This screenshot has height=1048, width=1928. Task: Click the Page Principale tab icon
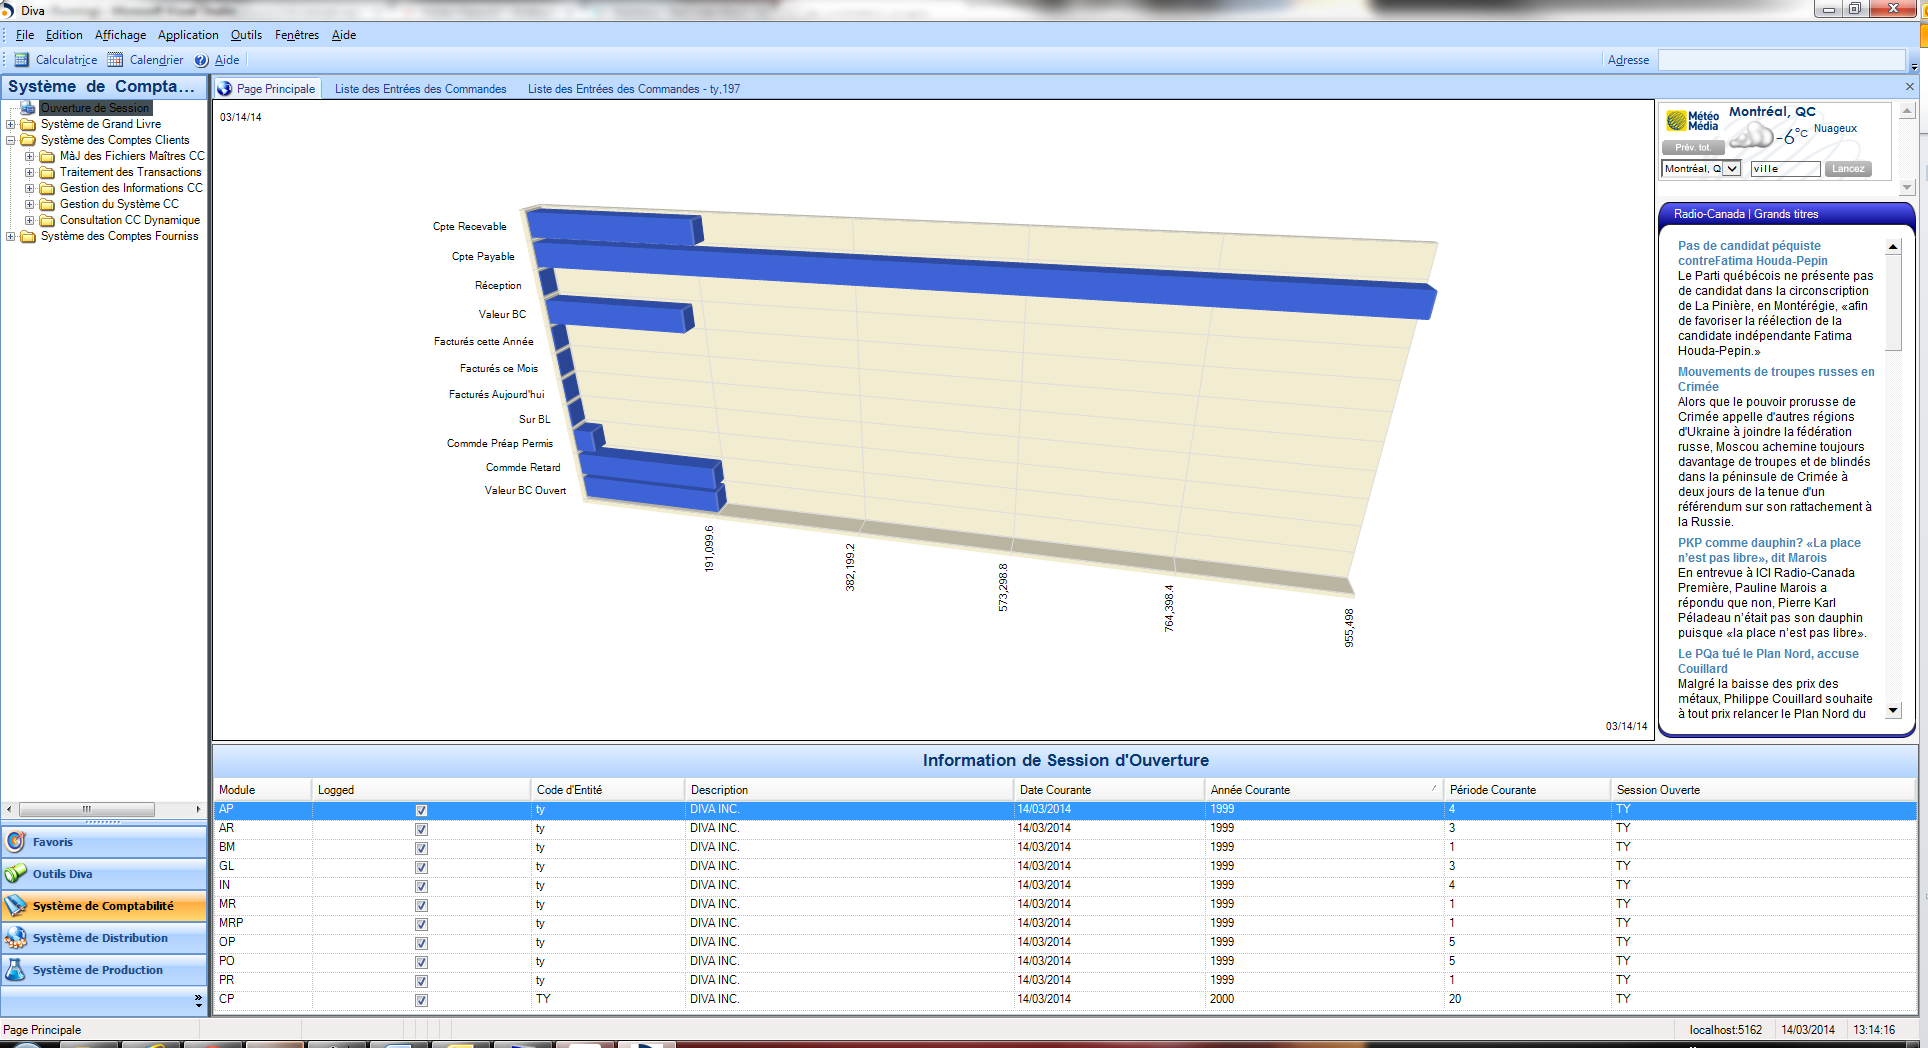225,89
